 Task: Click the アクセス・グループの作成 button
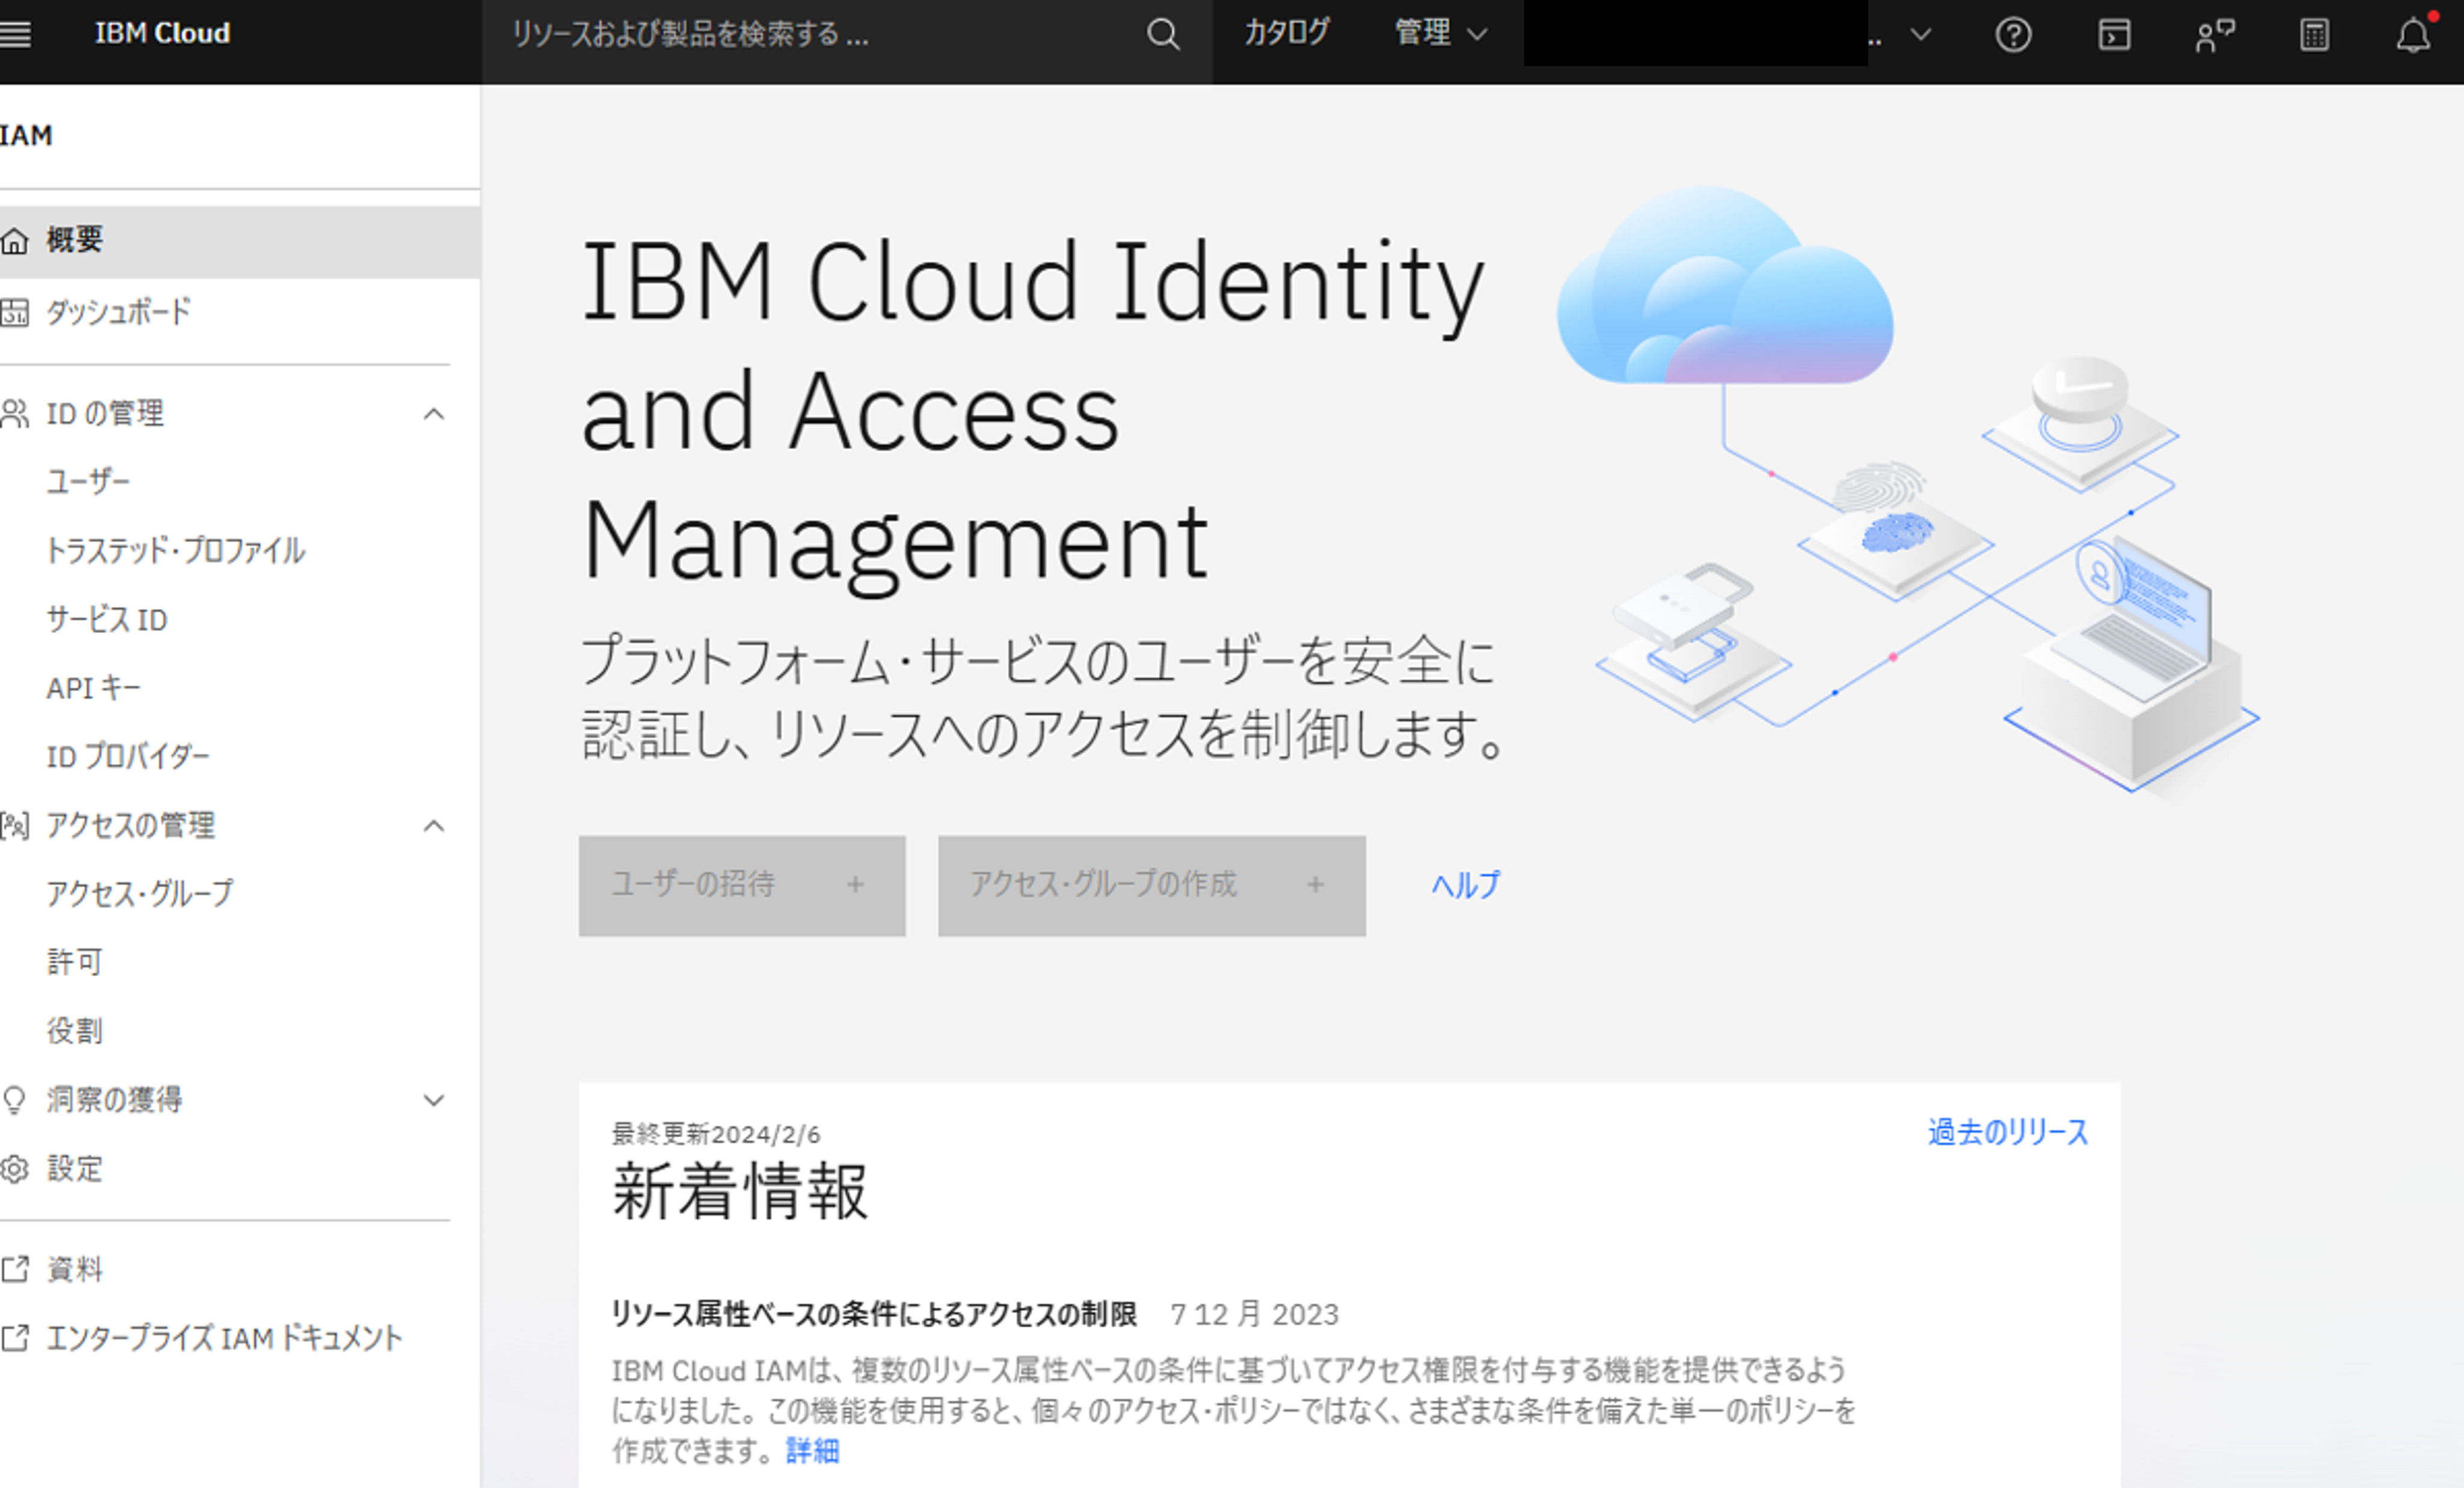tap(1151, 885)
